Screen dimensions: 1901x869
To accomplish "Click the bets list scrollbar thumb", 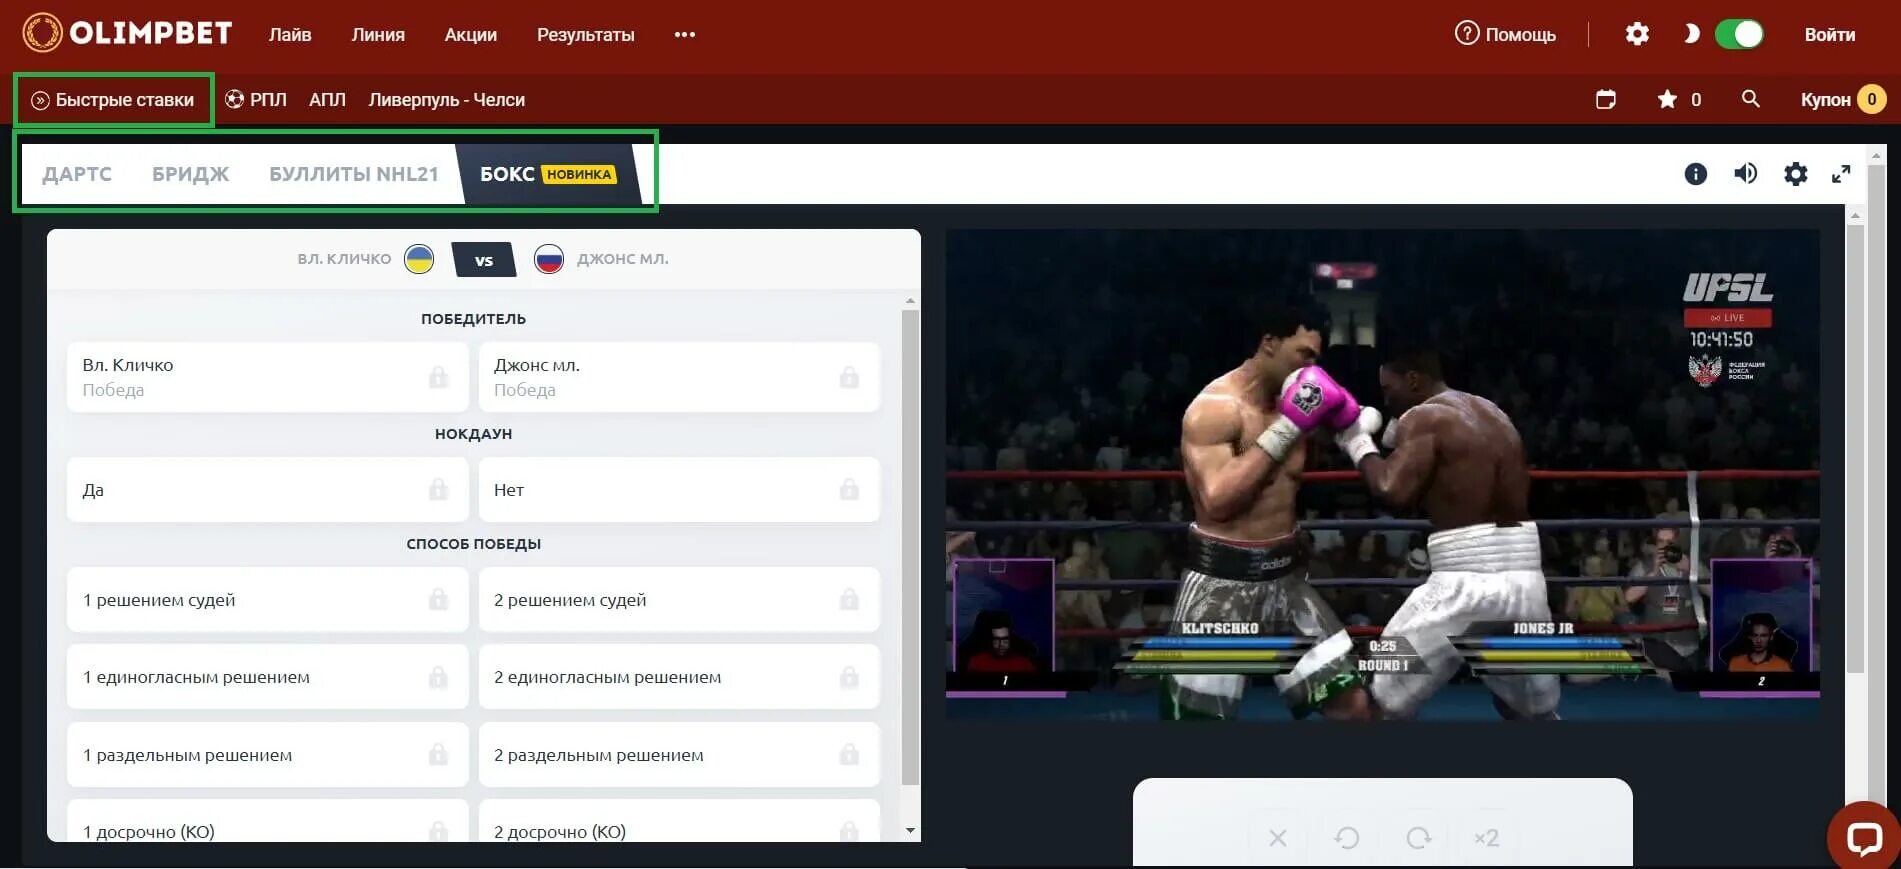I will [910, 547].
